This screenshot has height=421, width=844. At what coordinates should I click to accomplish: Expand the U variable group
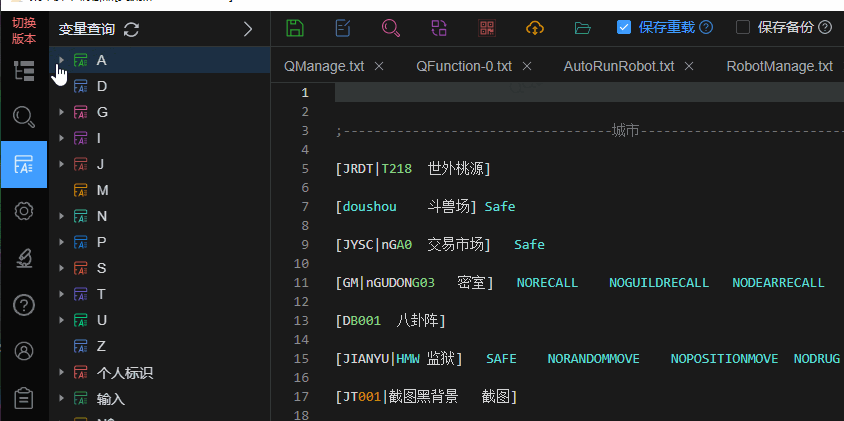pos(61,320)
